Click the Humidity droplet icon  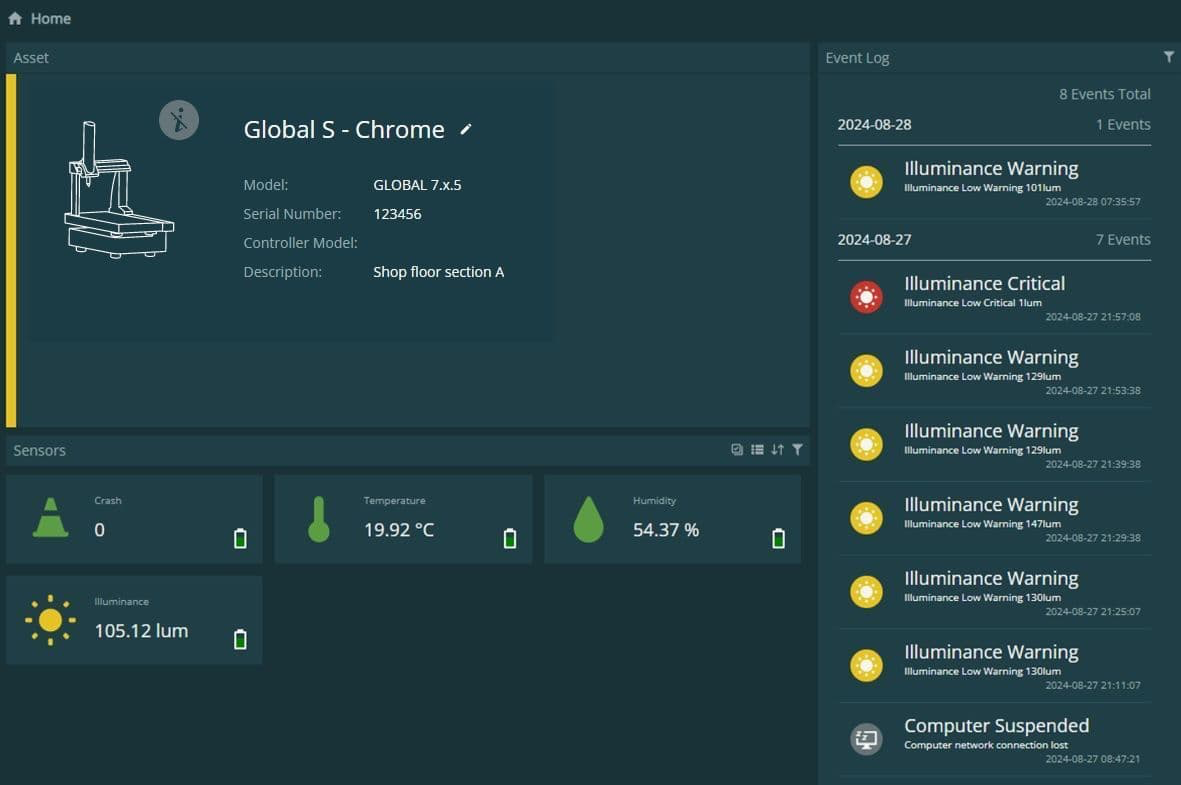(588, 519)
